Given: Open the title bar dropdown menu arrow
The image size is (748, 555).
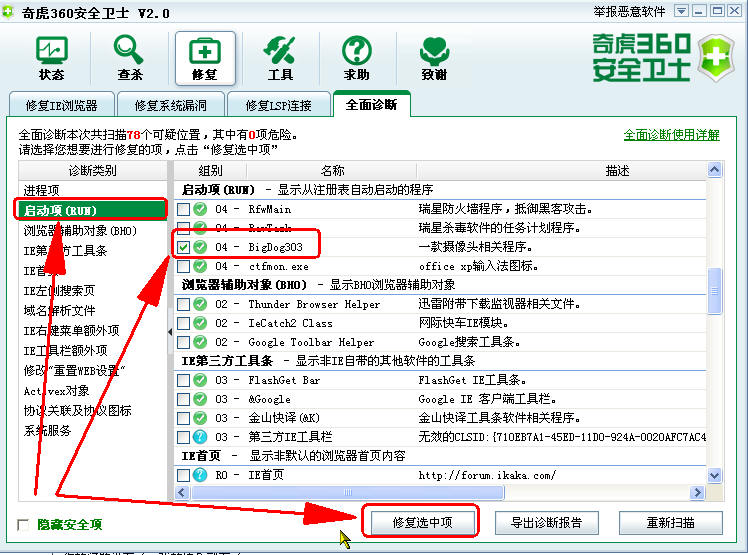Looking at the screenshot, I should click(681, 11).
